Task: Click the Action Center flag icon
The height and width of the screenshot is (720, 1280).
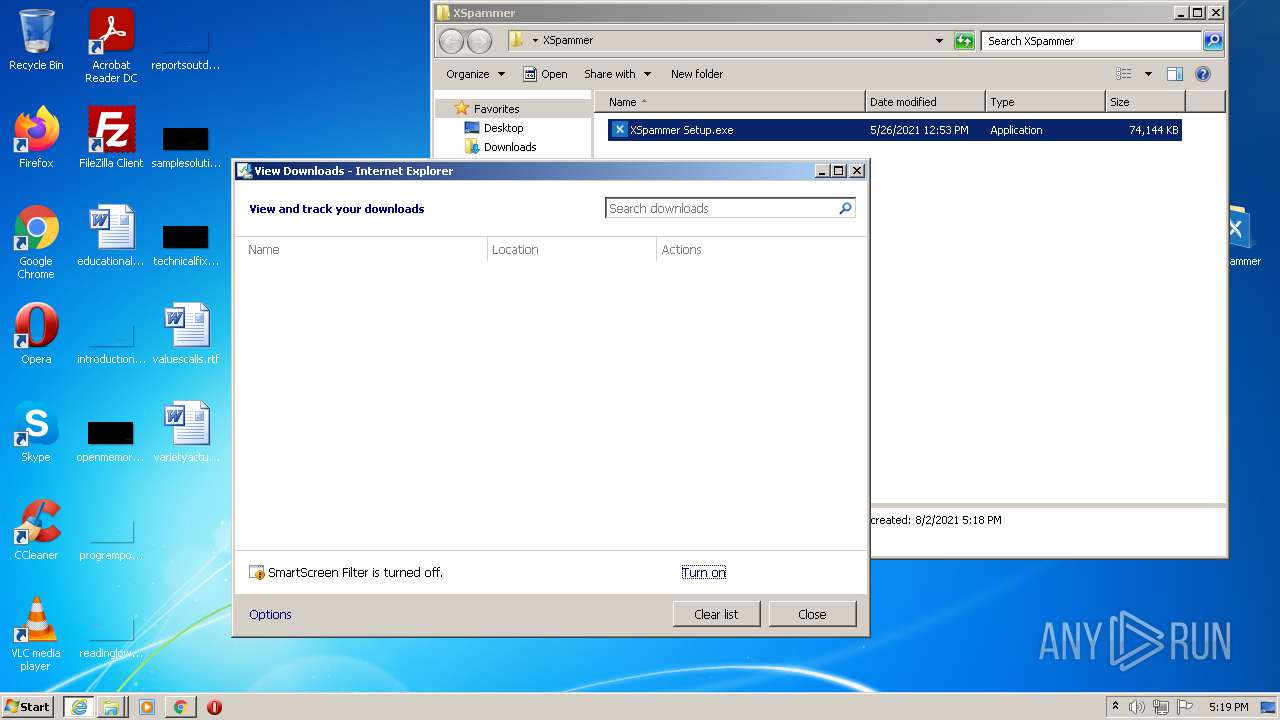Action: (x=1185, y=707)
